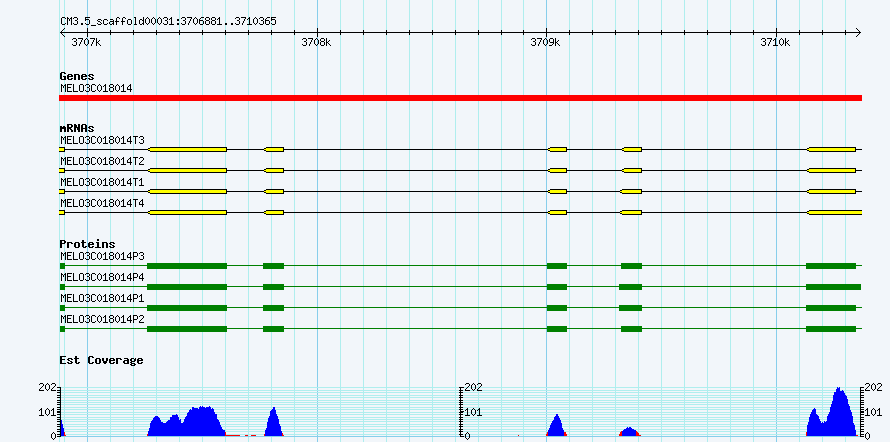Click the 3707k ruler label
The height and width of the screenshot is (442, 890).
(87, 42)
